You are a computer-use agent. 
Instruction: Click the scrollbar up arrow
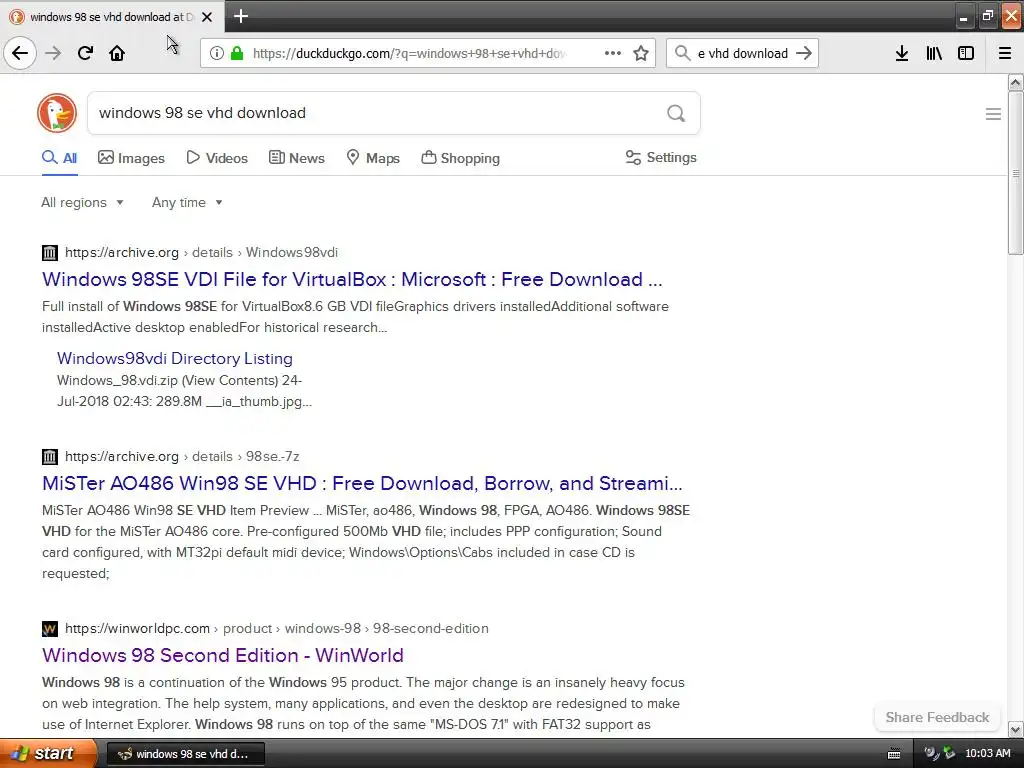click(1015, 82)
